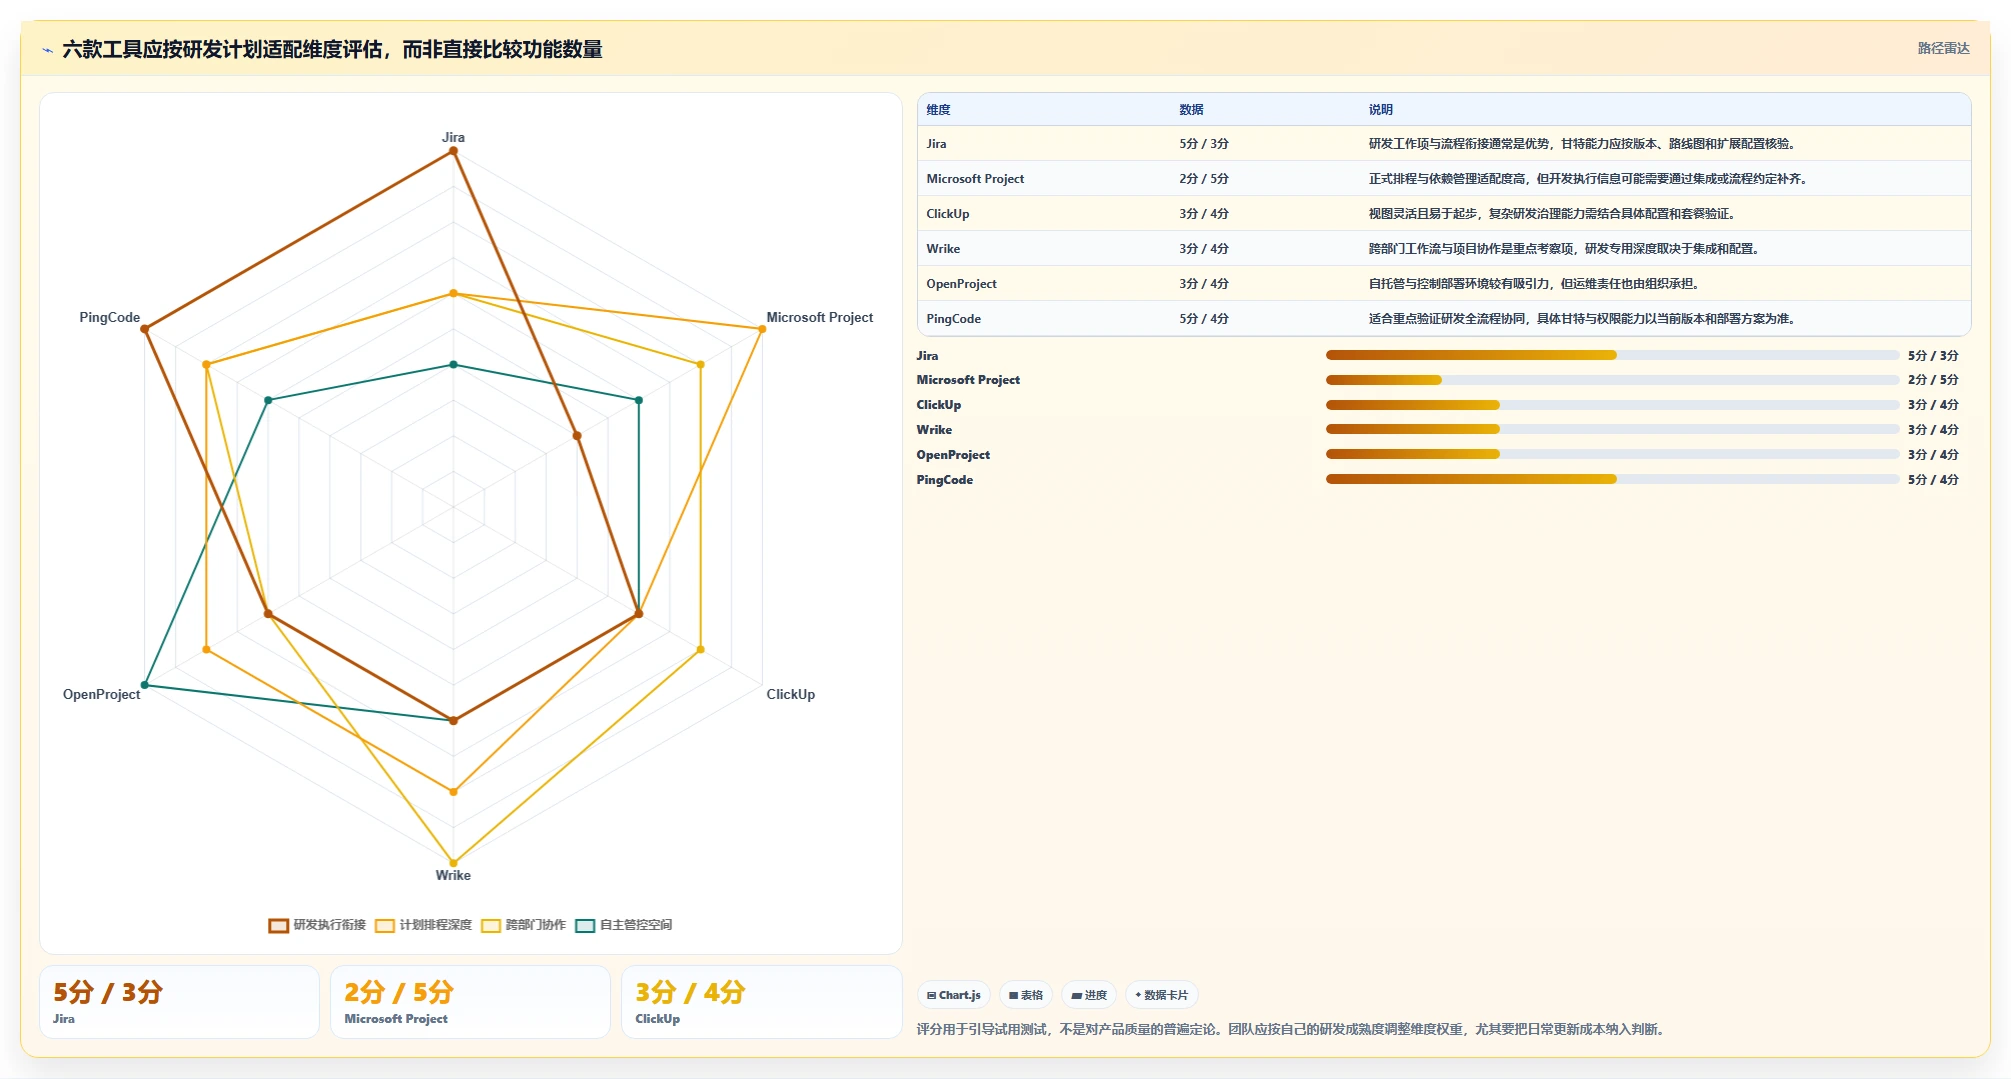Select the OpenProject row name in the table
2011x1079 pixels.
coord(961,284)
